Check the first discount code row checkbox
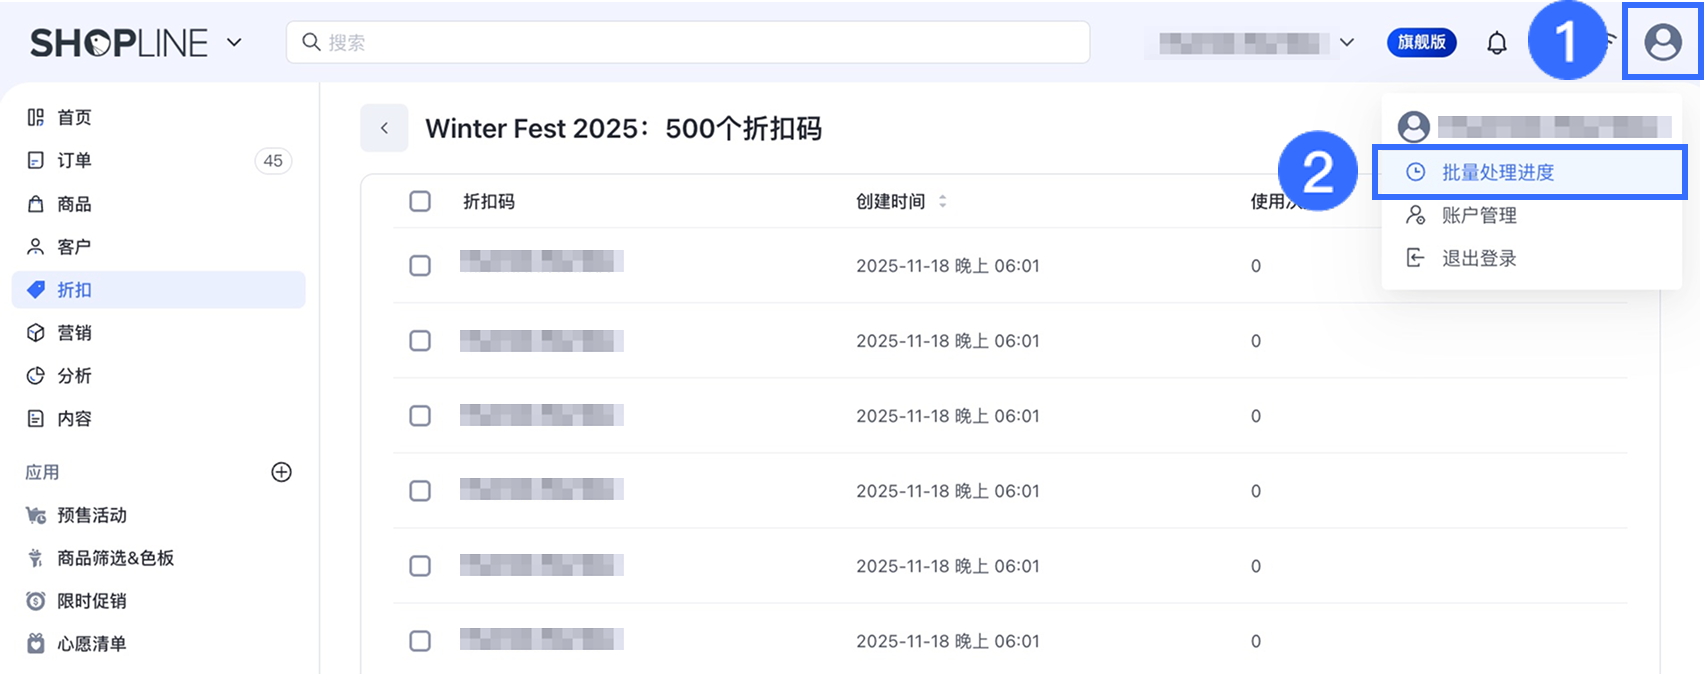Image resolution: width=1704 pixels, height=674 pixels. pos(420,266)
